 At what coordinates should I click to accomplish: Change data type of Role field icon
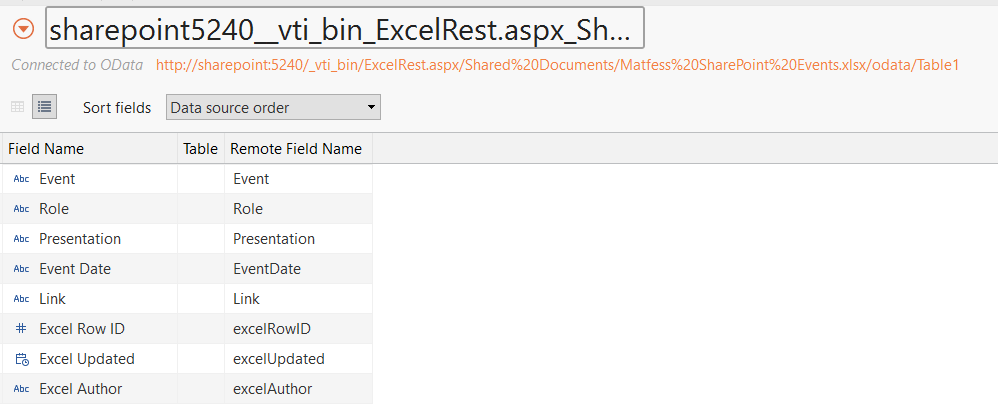22,209
